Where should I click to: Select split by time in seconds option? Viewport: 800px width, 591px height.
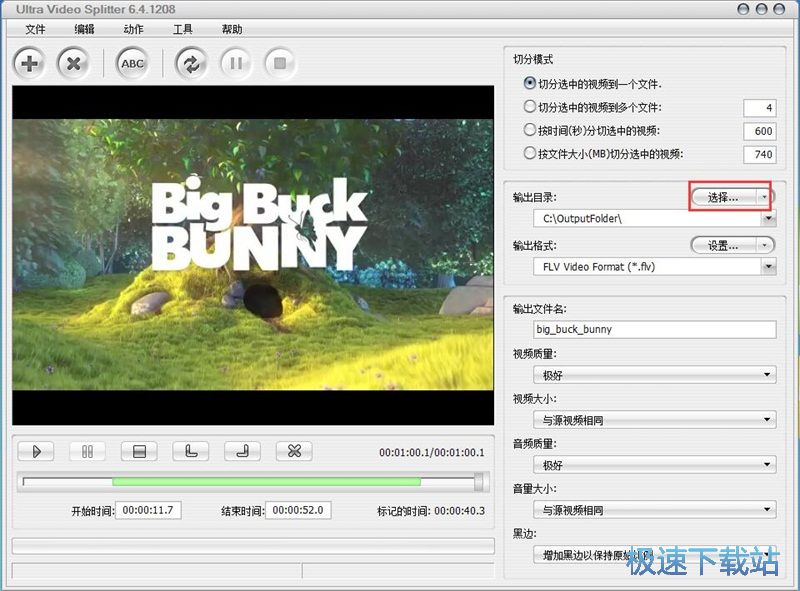point(592,131)
